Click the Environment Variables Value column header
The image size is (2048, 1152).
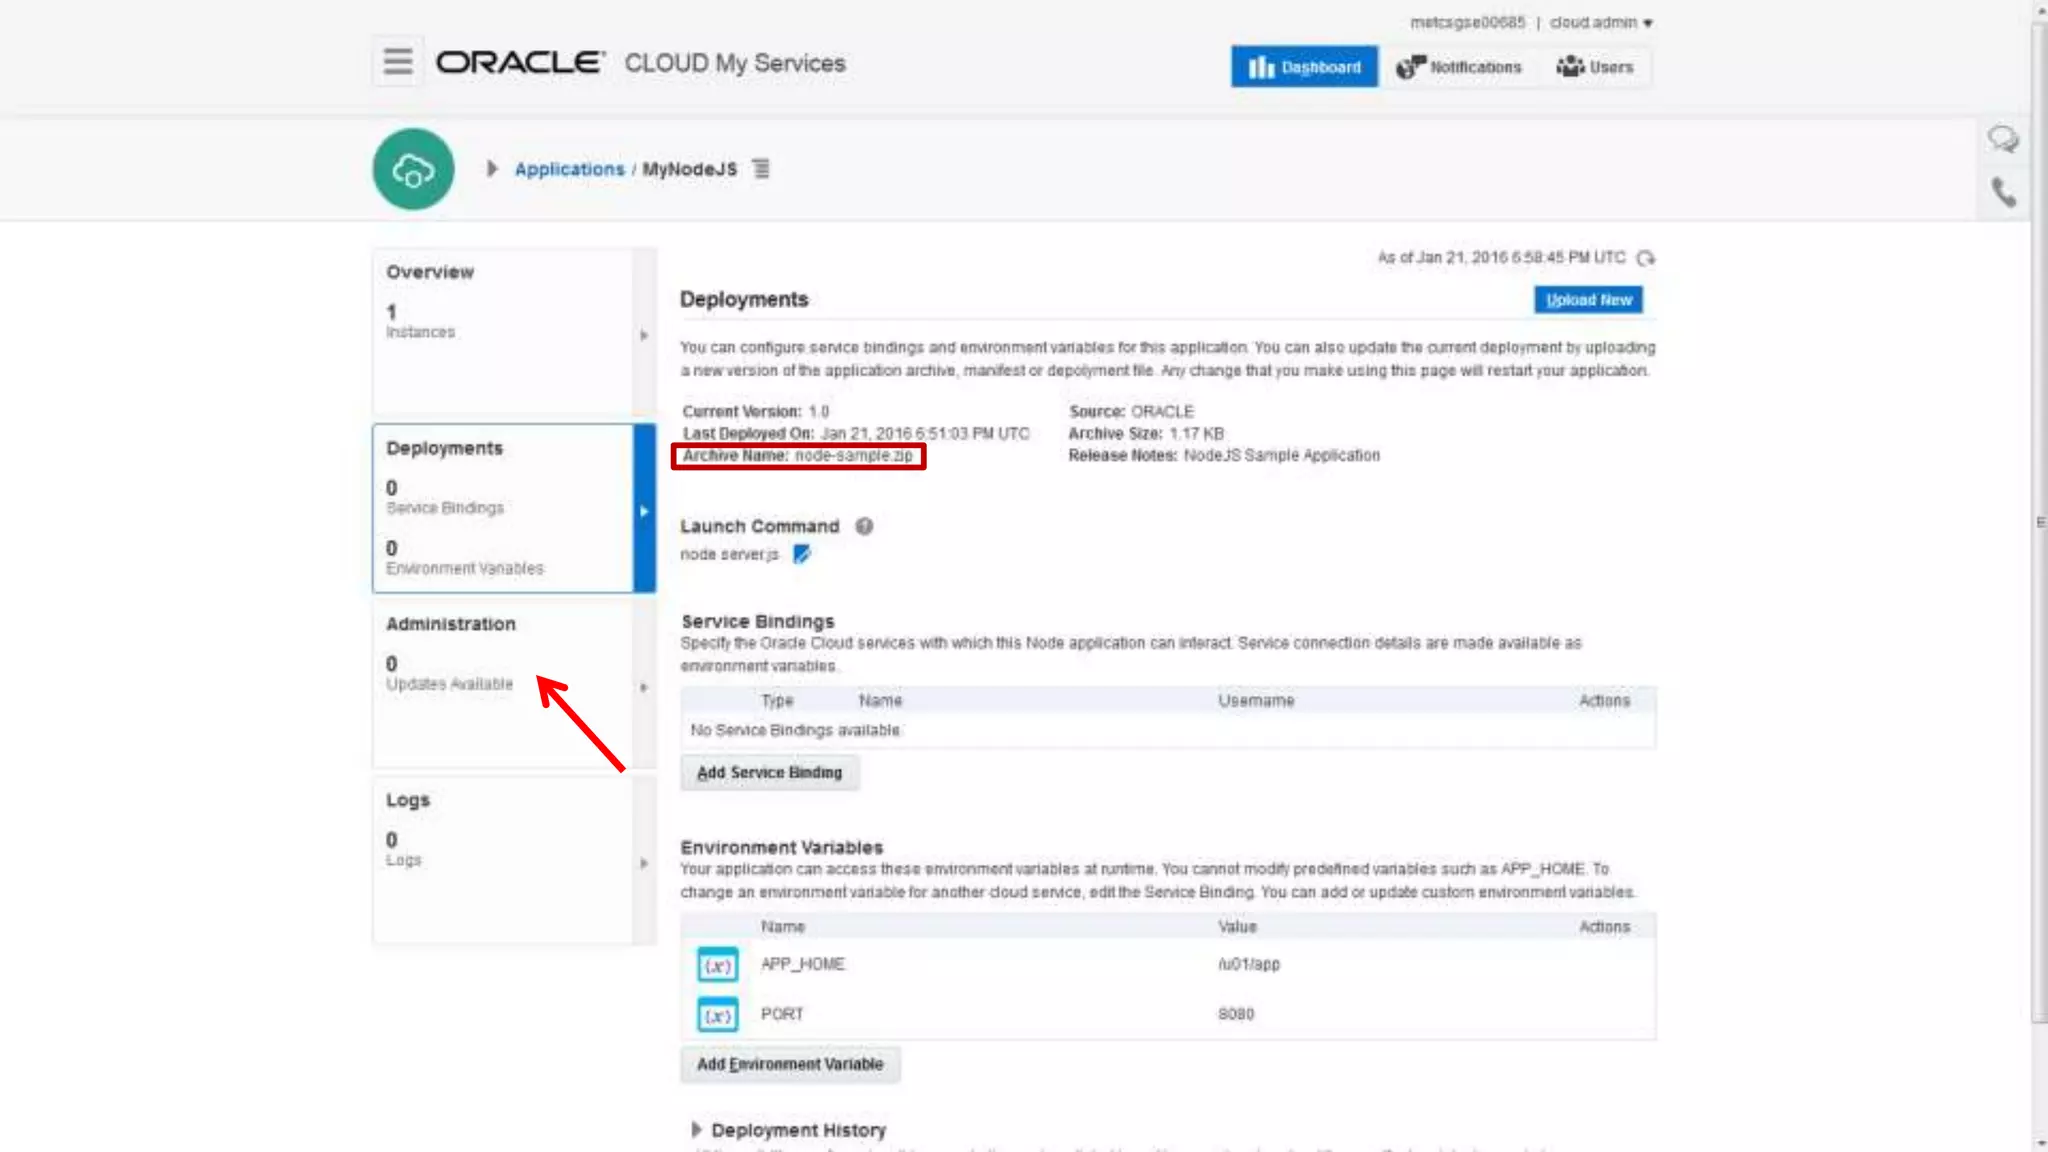coord(1237,927)
